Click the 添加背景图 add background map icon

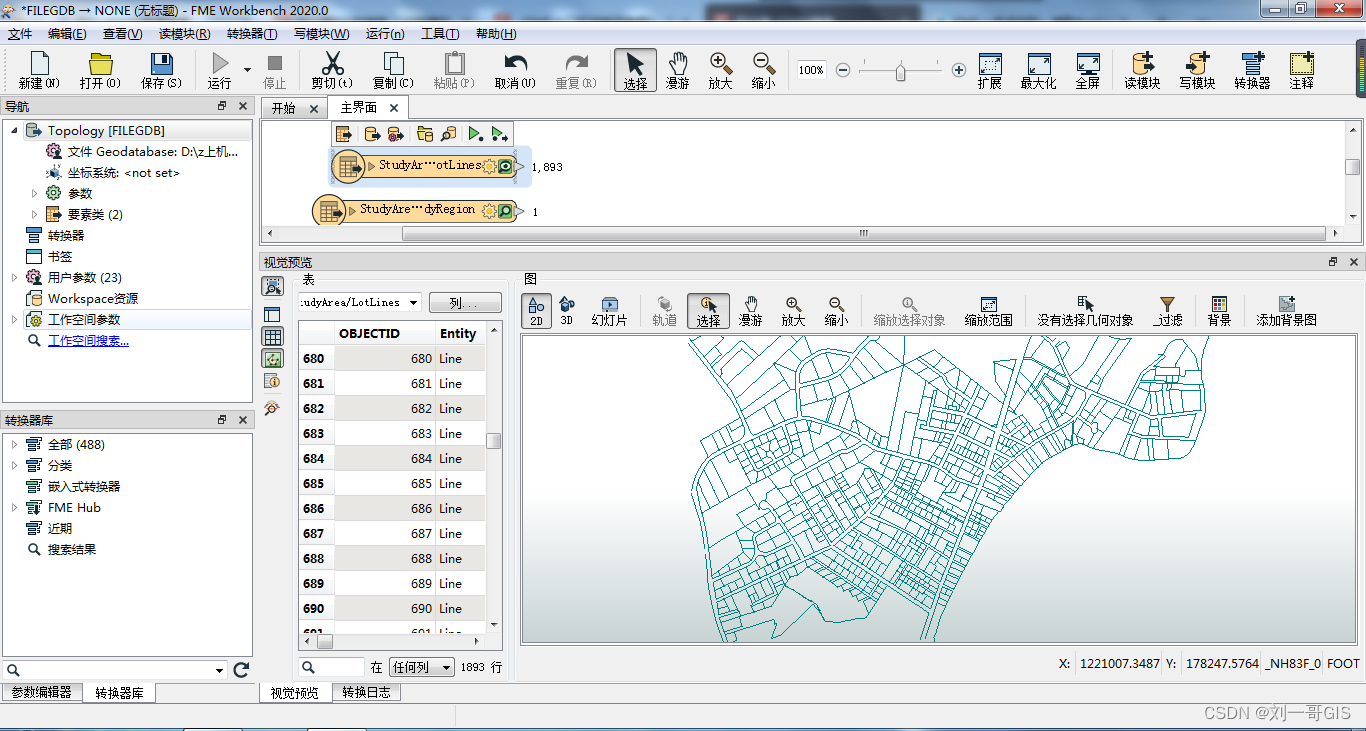[1287, 304]
